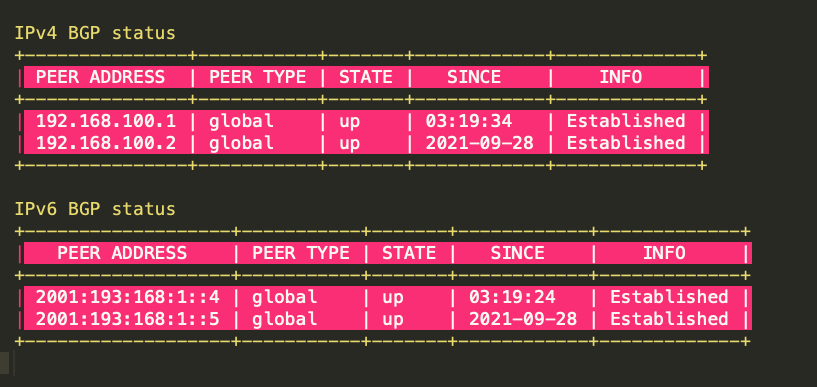Click SINCE header in IPv6 table
The image size is (817, 387).
[x=517, y=253]
